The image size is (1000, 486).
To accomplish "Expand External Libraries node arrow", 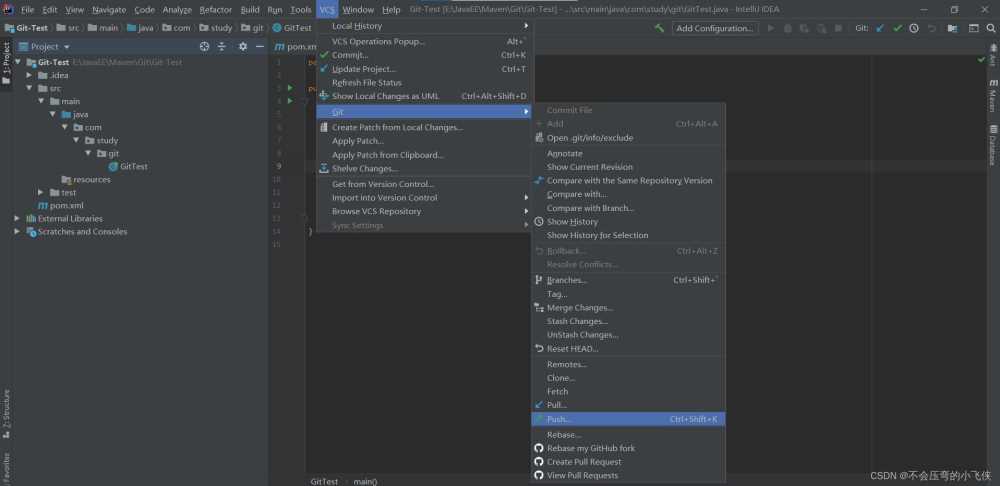I will point(18,218).
